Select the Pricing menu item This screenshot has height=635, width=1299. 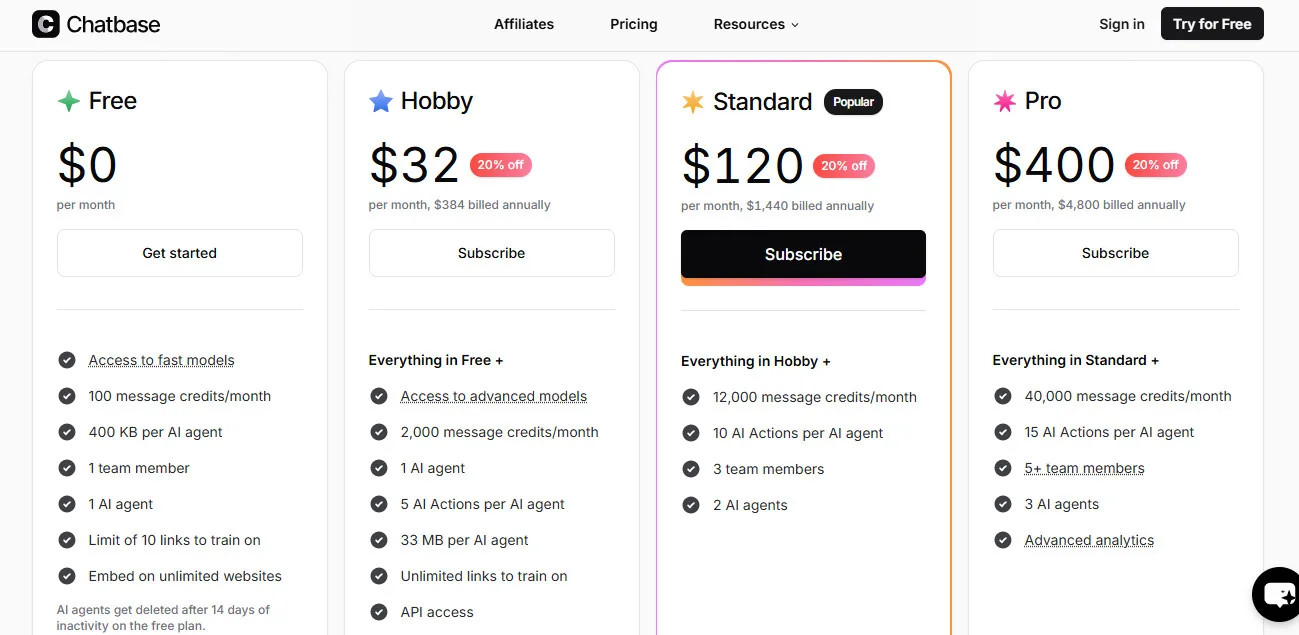[x=633, y=24]
